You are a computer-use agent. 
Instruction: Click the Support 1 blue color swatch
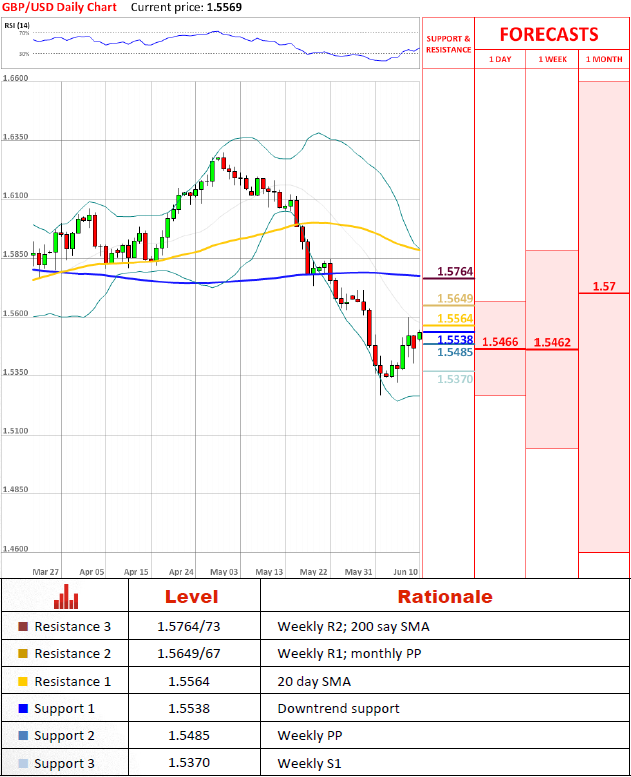[x=23, y=709]
